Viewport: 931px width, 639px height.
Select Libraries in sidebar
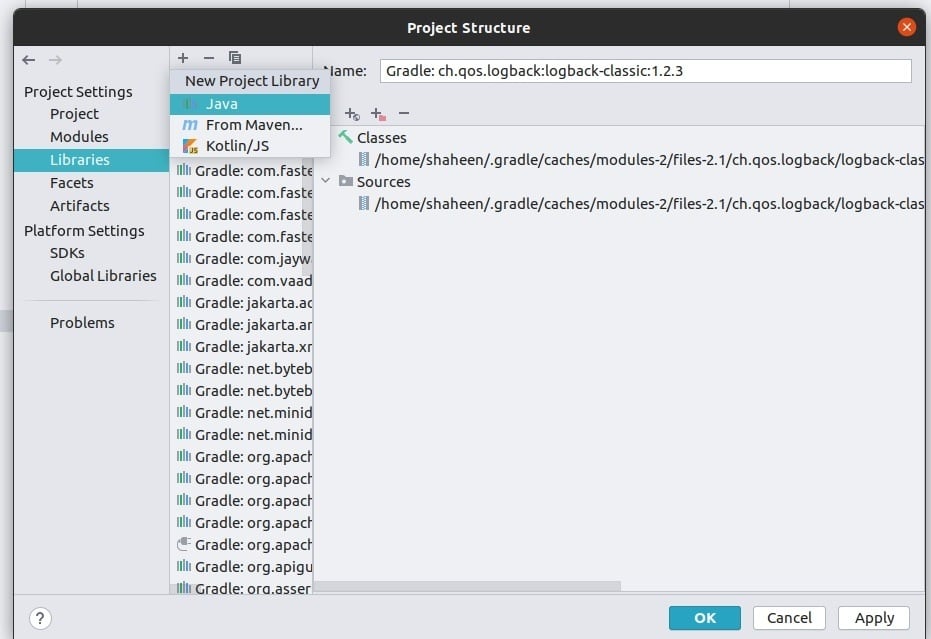91,160
